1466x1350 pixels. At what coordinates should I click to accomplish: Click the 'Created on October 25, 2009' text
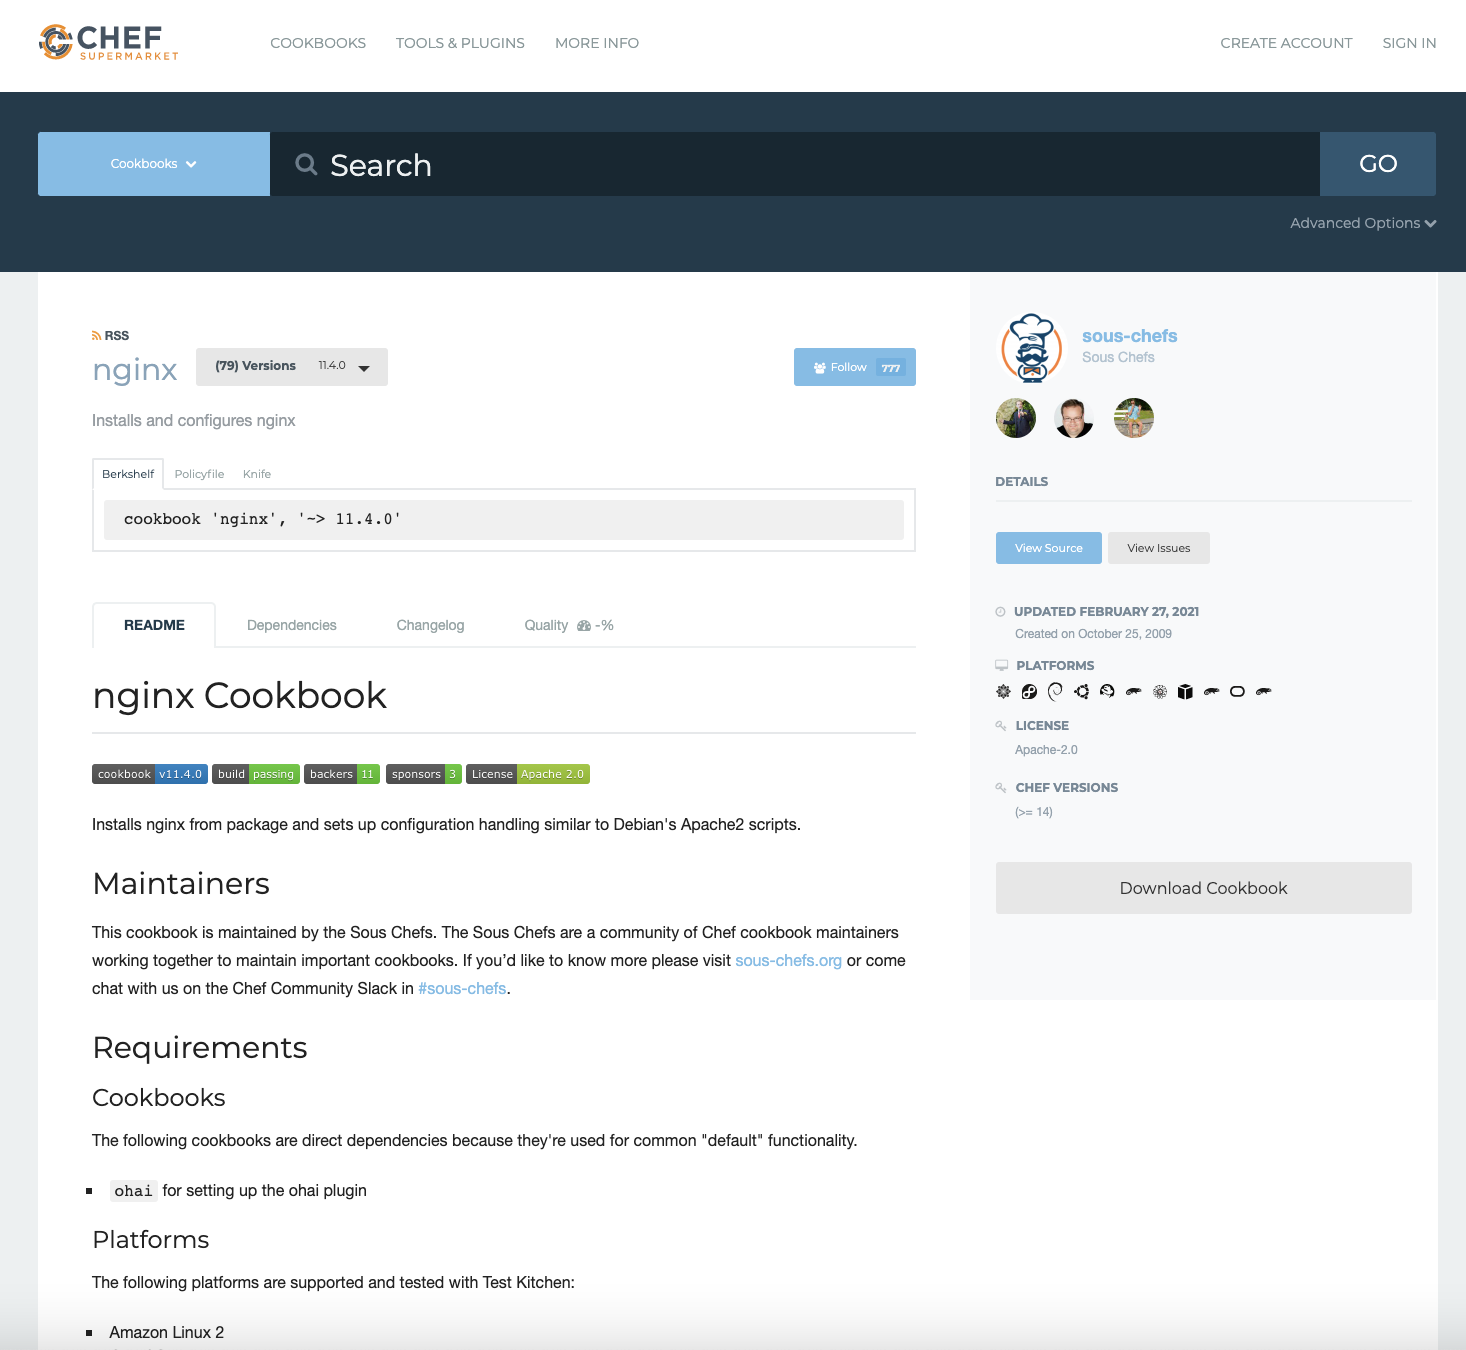point(1093,634)
